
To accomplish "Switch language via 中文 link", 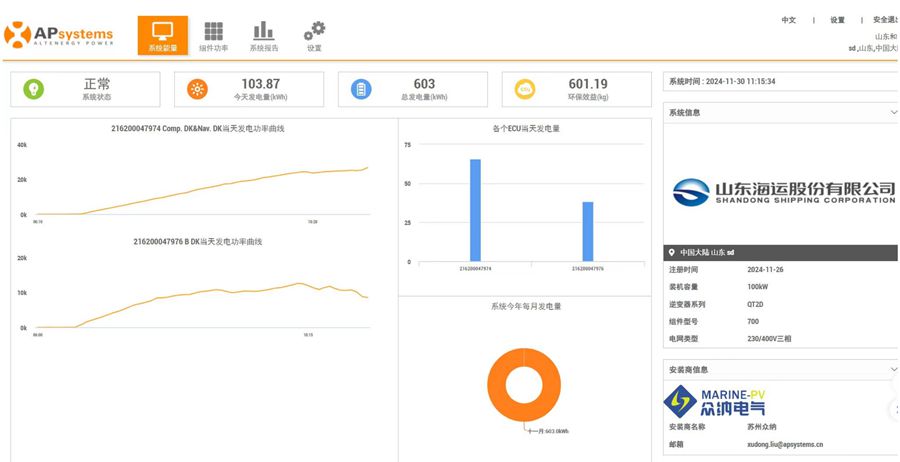I will pyautogui.click(x=788, y=20).
